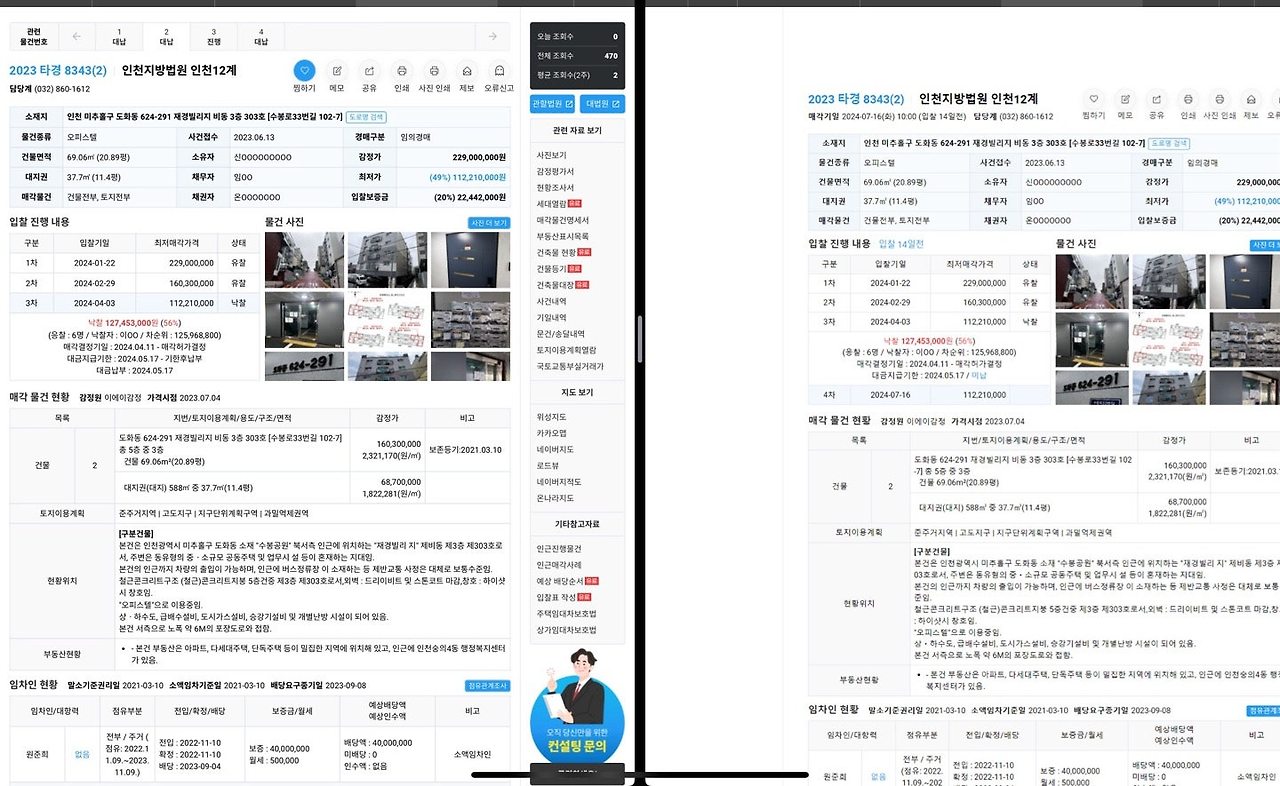Screen dimensions: 1280x786
Task: Open 건축물 현황 link in sidebar
Action: coord(566,252)
